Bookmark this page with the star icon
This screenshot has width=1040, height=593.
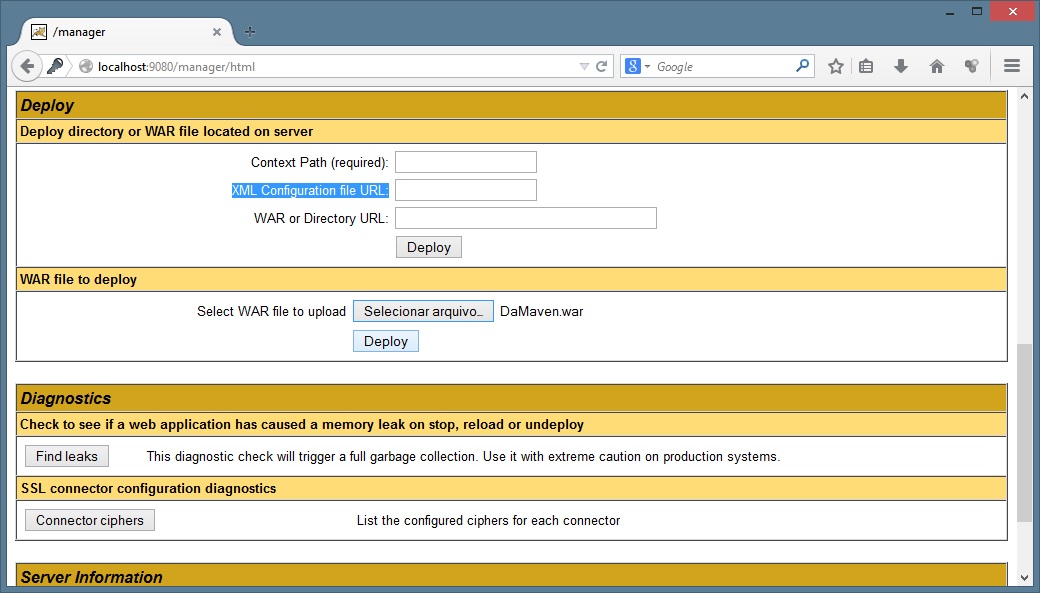click(836, 67)
